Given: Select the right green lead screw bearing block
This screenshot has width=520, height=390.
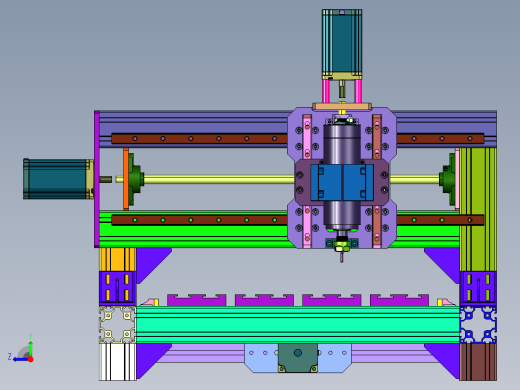Looking at the screenshot, I should click(447, 179).
